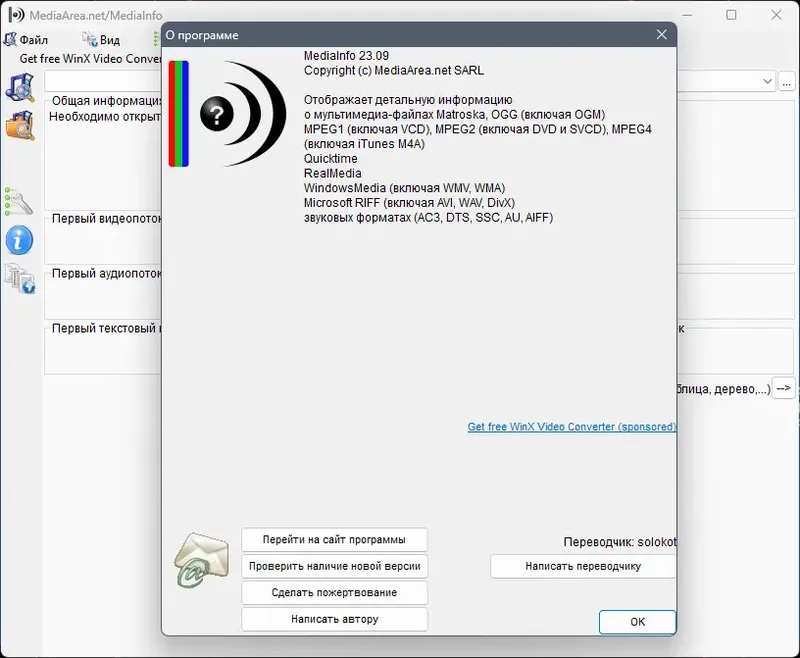This screenshot has width=800, height=658.
Task: Click Перейти на сайт программы button
Action: coord(334,540)
